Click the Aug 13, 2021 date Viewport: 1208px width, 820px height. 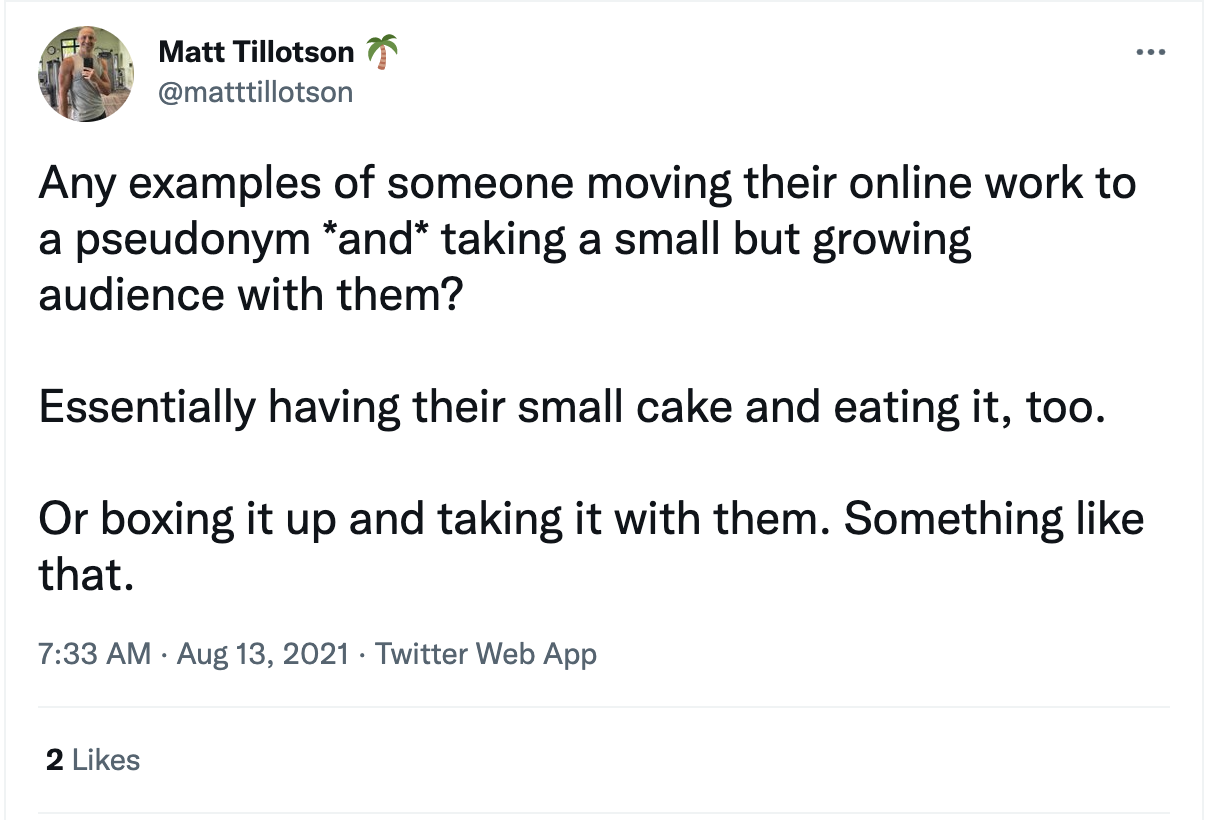(x=263, y=655)
